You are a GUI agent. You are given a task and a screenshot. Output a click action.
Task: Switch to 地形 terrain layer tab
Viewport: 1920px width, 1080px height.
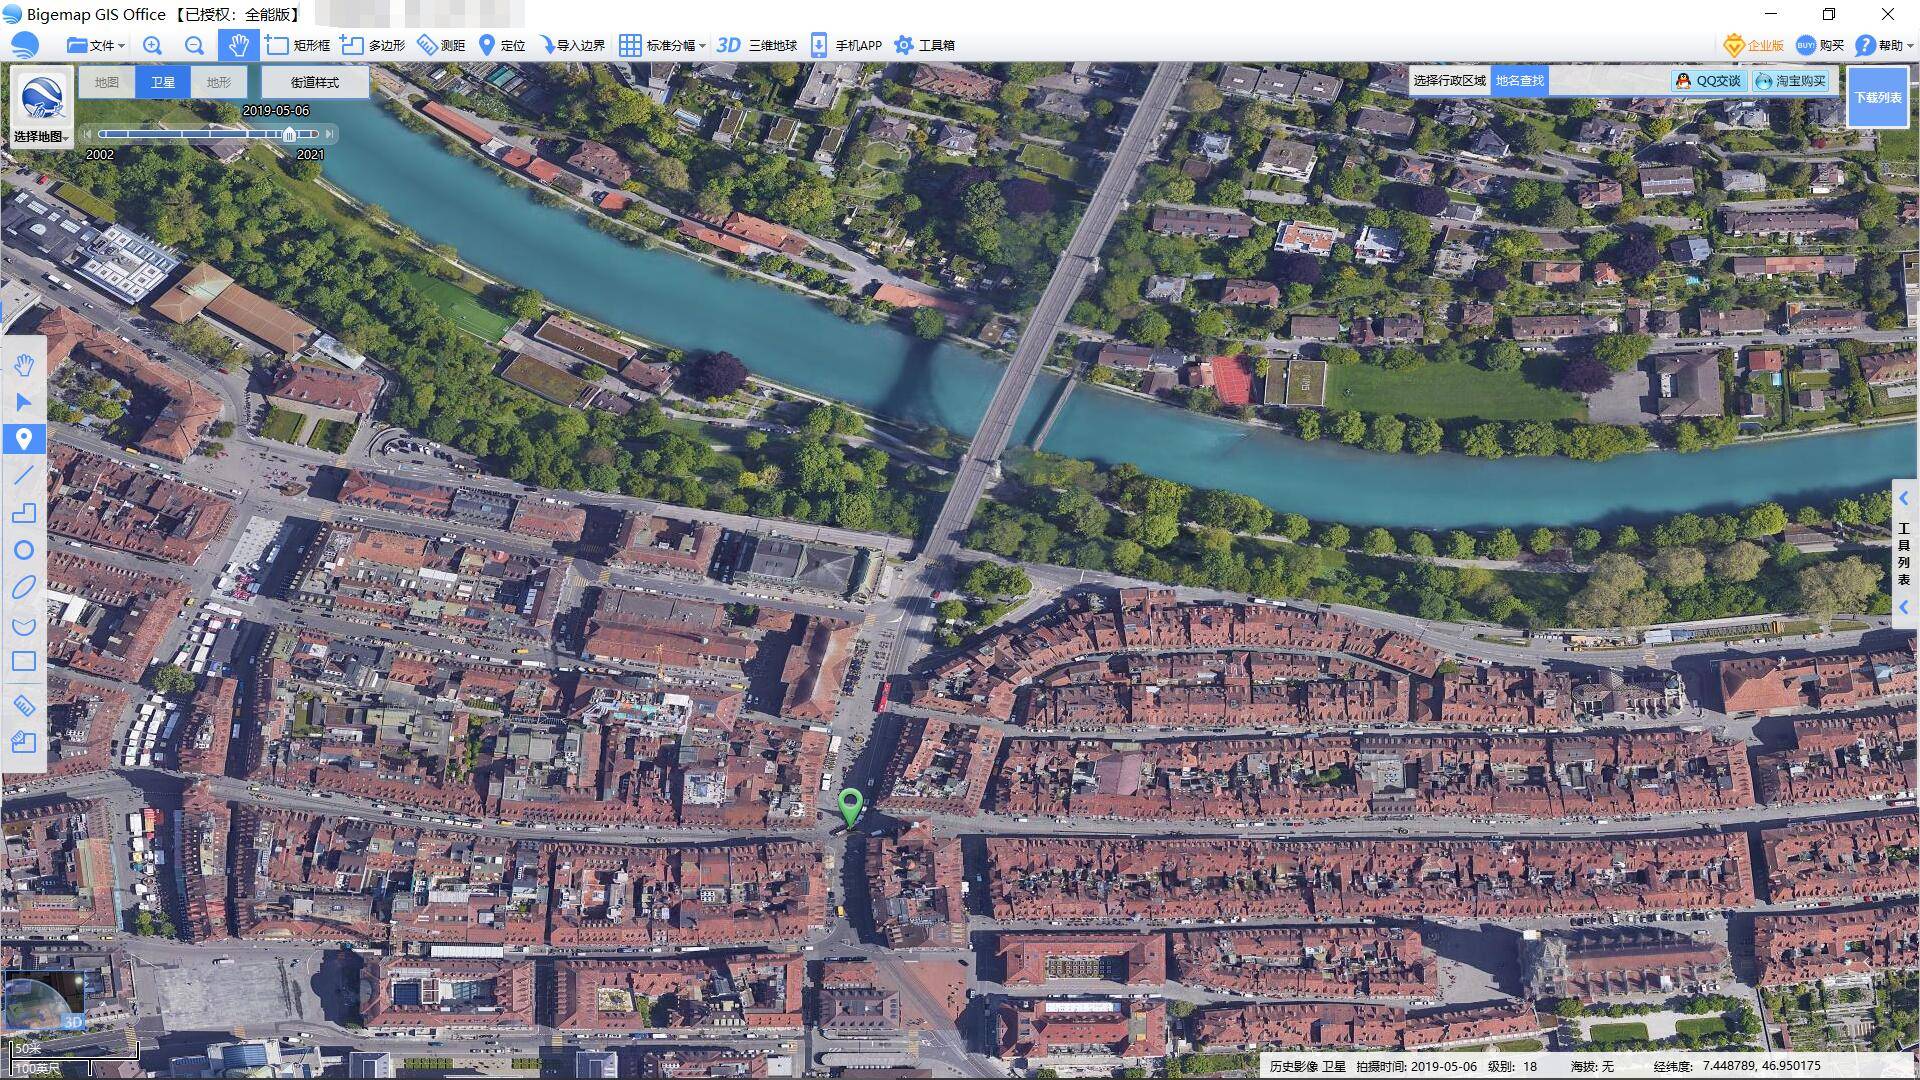click(x=218, y=82)
